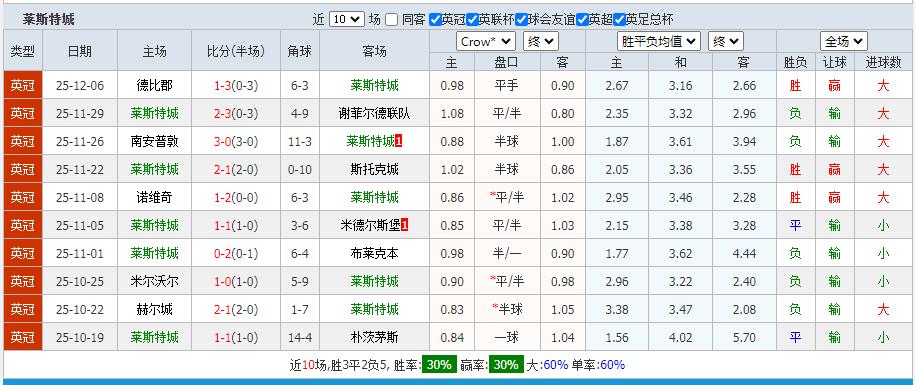Open 米尔沃尔 team link
The height and width of the screenshot is (385, 915).
pos(154,282)
